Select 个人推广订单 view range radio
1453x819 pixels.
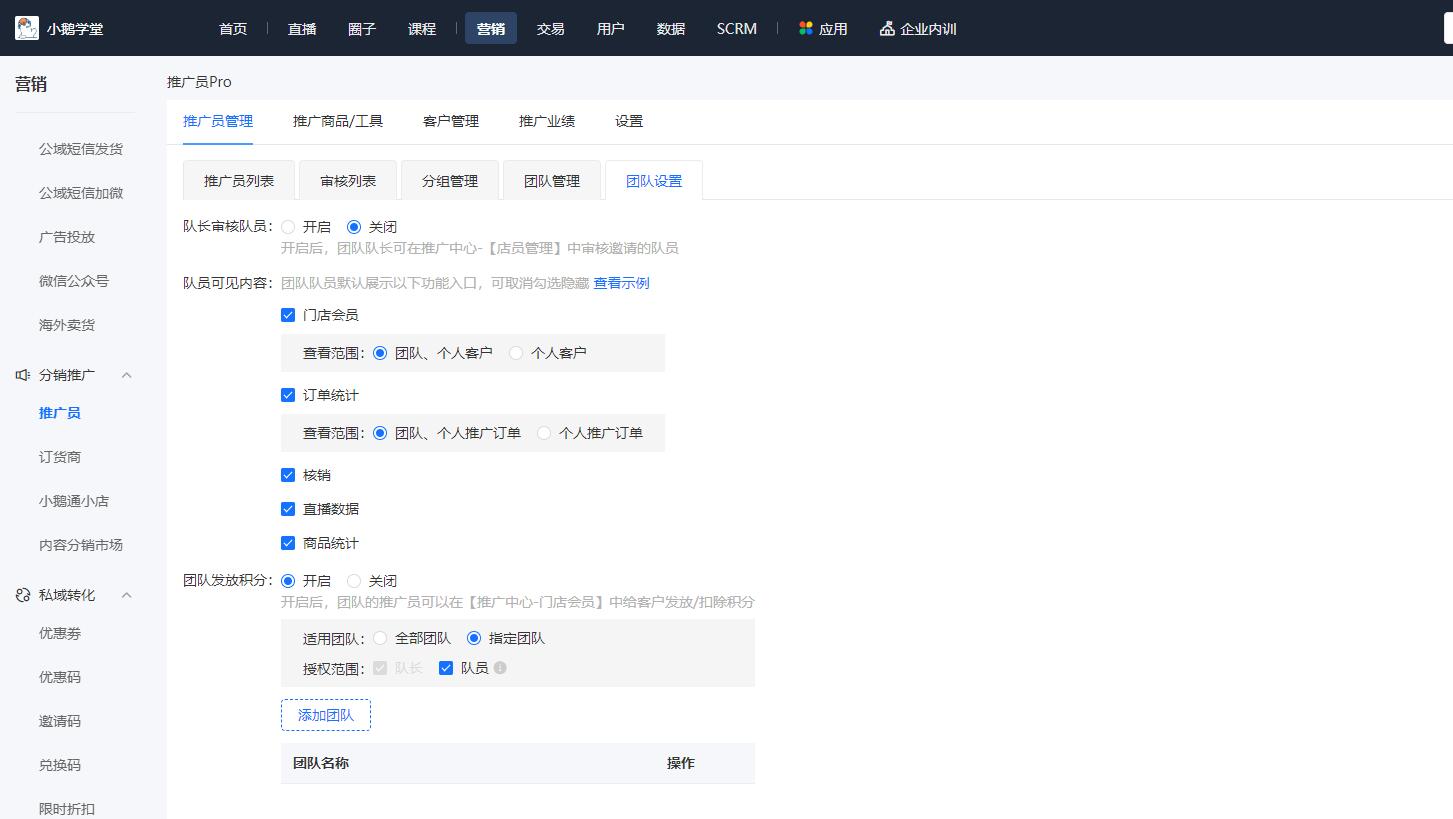pos(544,433)
